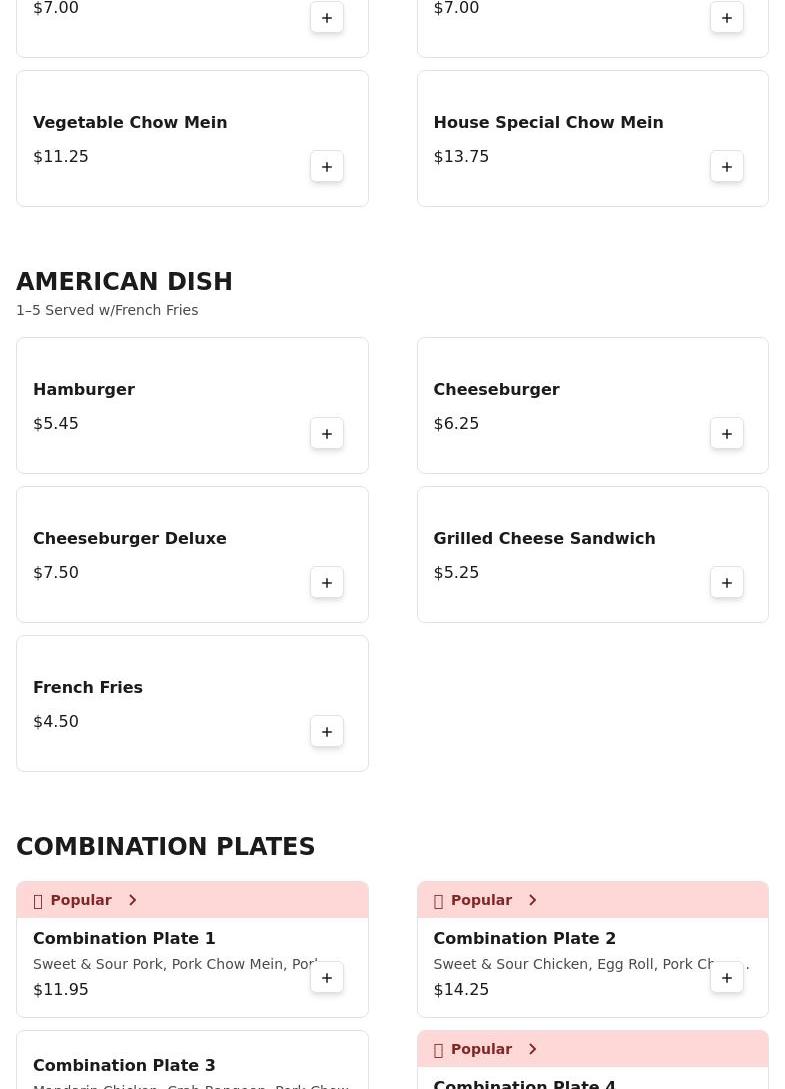Add Vegetable Chow Mein to cart
This screenshot has width=785, height=1089.
327,167
